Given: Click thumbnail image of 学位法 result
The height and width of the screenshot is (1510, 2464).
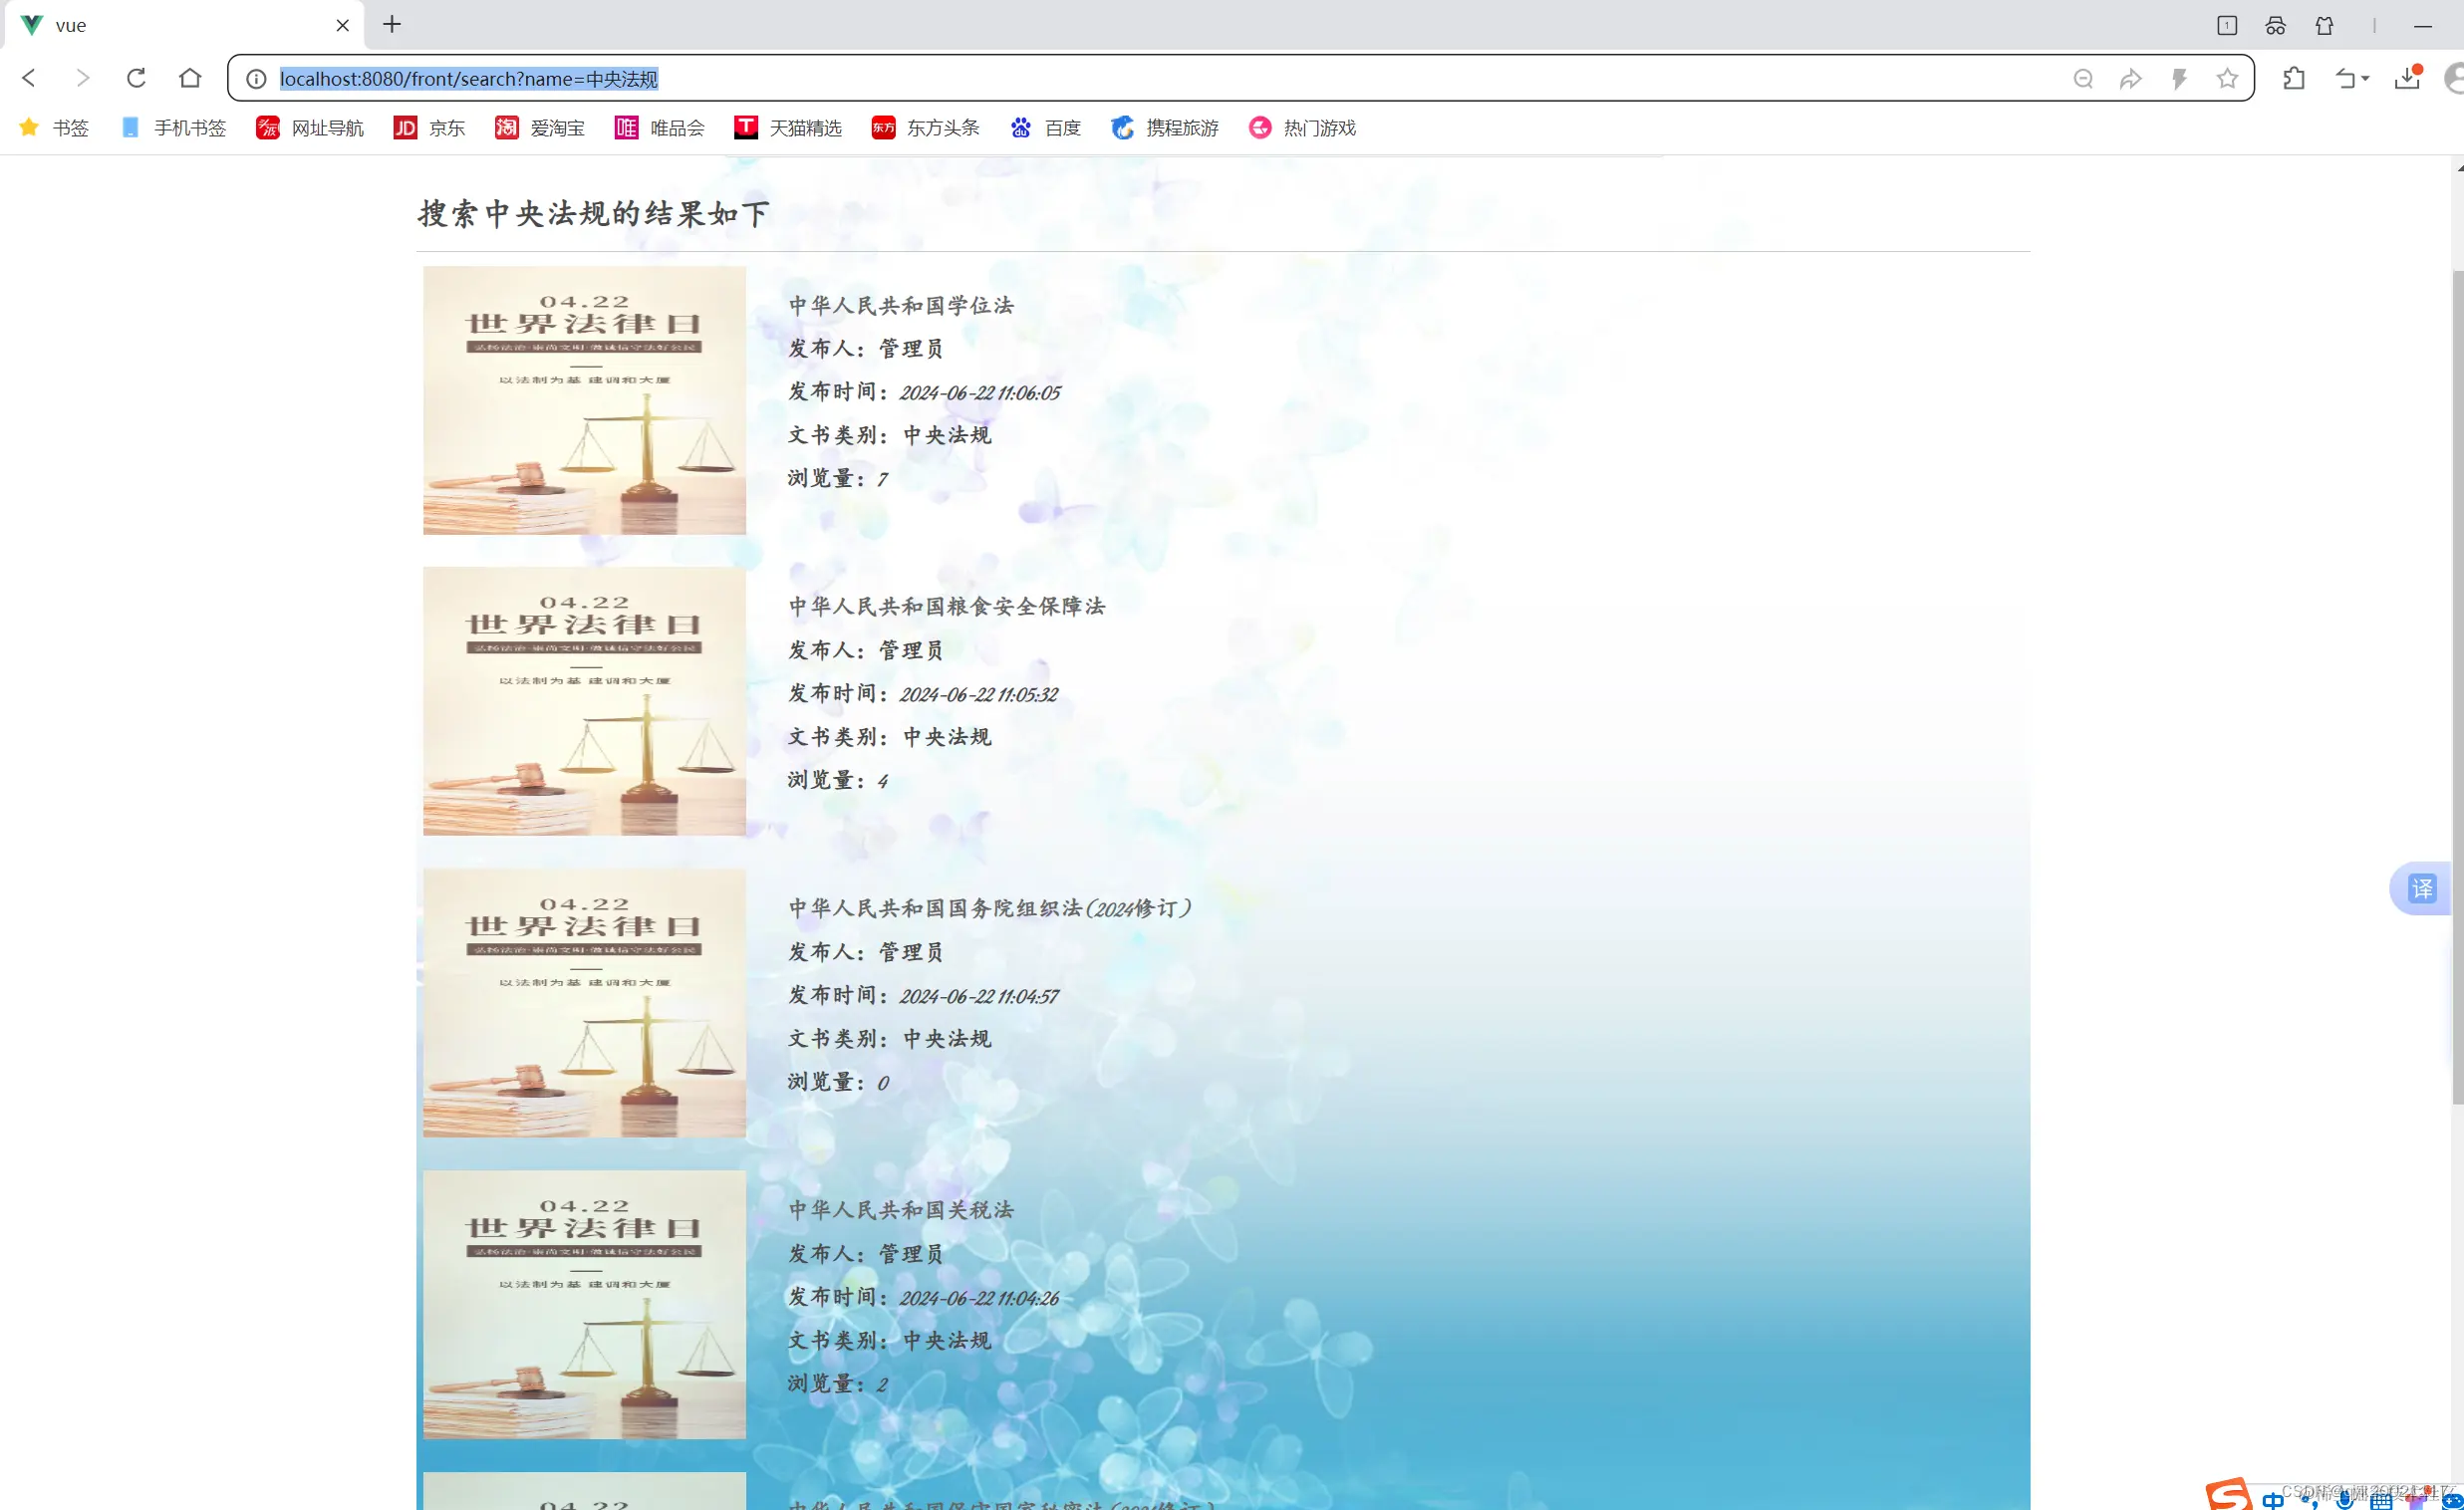Looking at the screenshot, I should click(x=584, y=400).
